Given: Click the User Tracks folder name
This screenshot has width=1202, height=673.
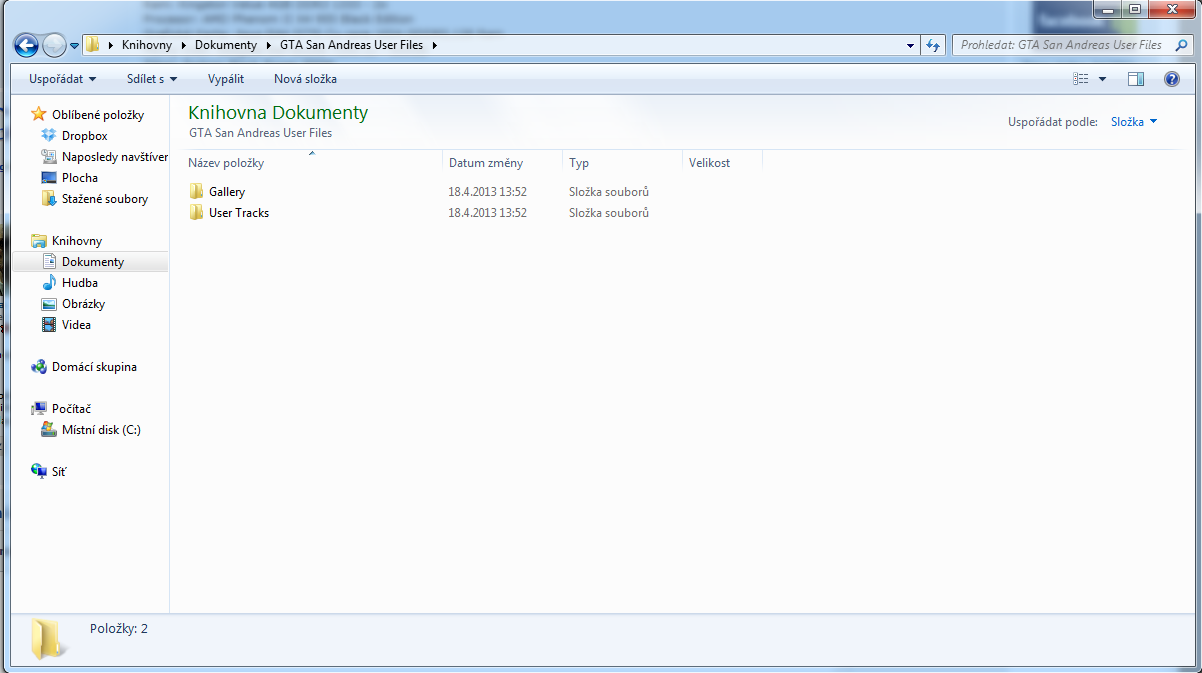Looking at the screenshot, I should click(x=239, y=212).
